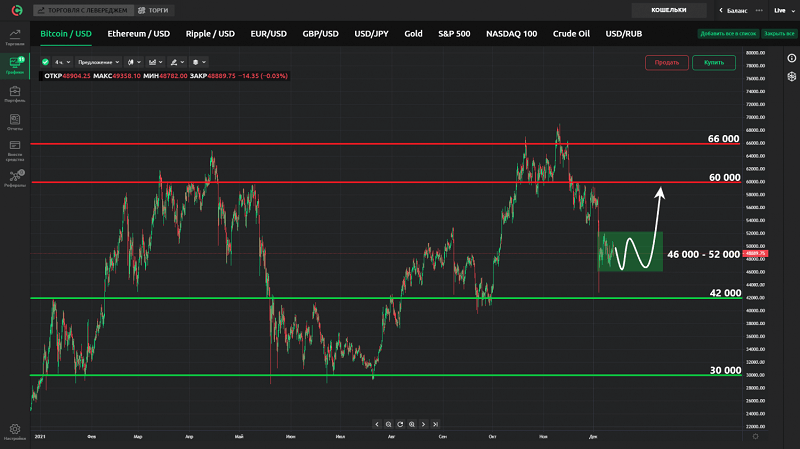Click the red Продать sell button
Image resolution: width=800 pixels, height=449 pixels.
[666, 62]
